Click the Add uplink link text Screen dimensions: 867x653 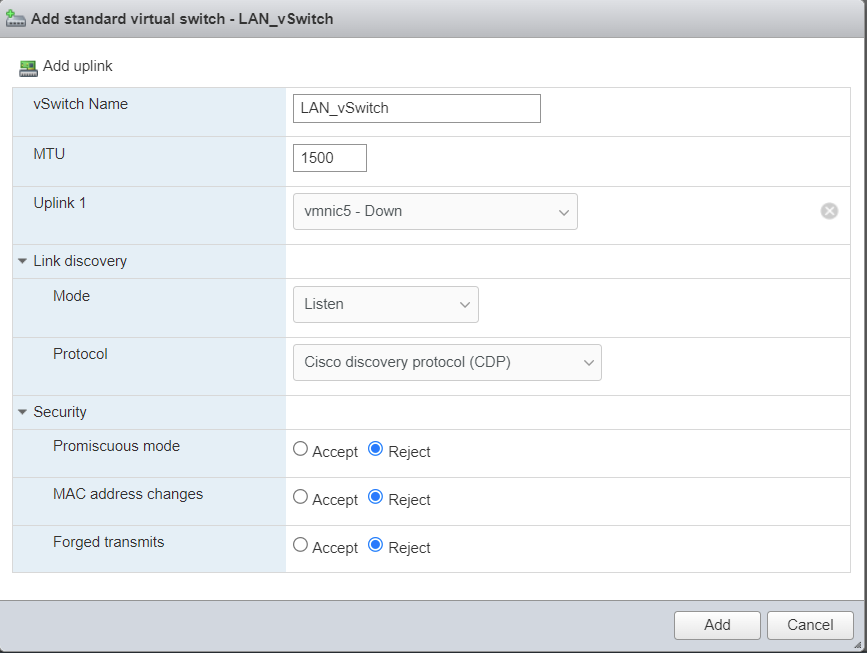[78, 66]
